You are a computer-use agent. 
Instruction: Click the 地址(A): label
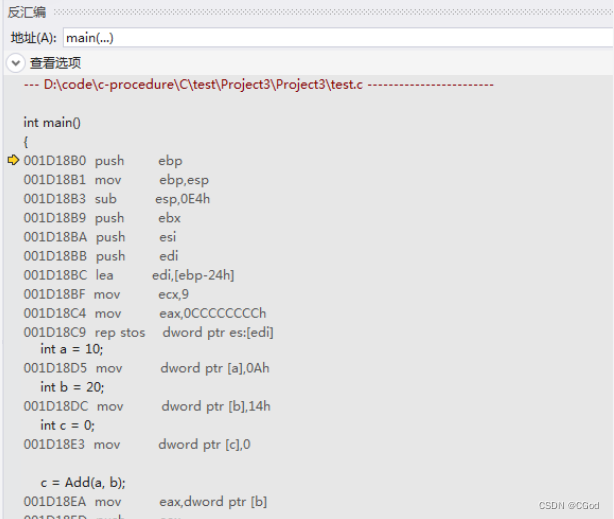point(34,38)
